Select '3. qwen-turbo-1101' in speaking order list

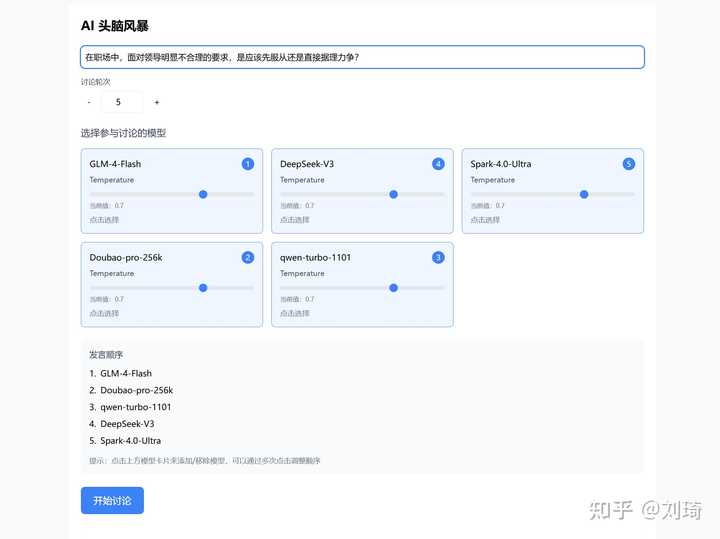pos(130,407)
